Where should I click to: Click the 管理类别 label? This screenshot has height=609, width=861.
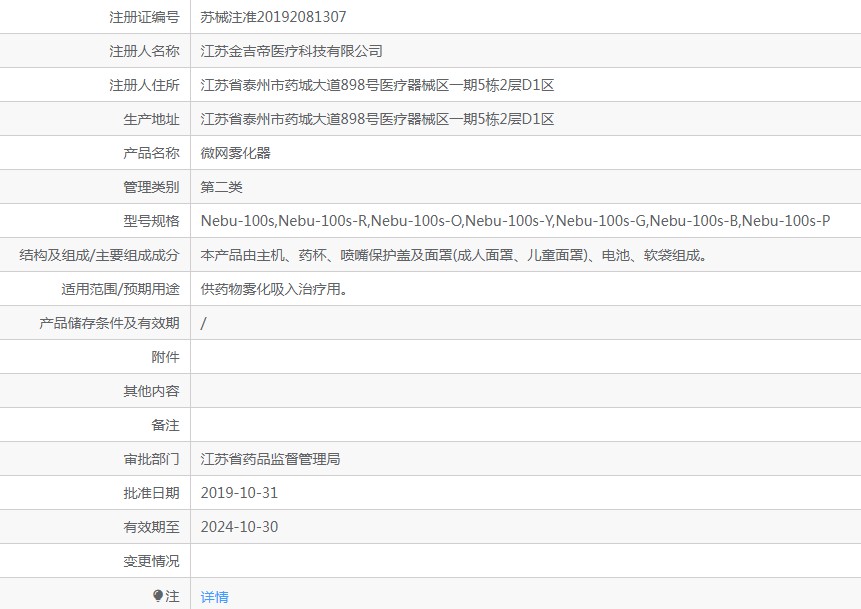tap(152, 187)
